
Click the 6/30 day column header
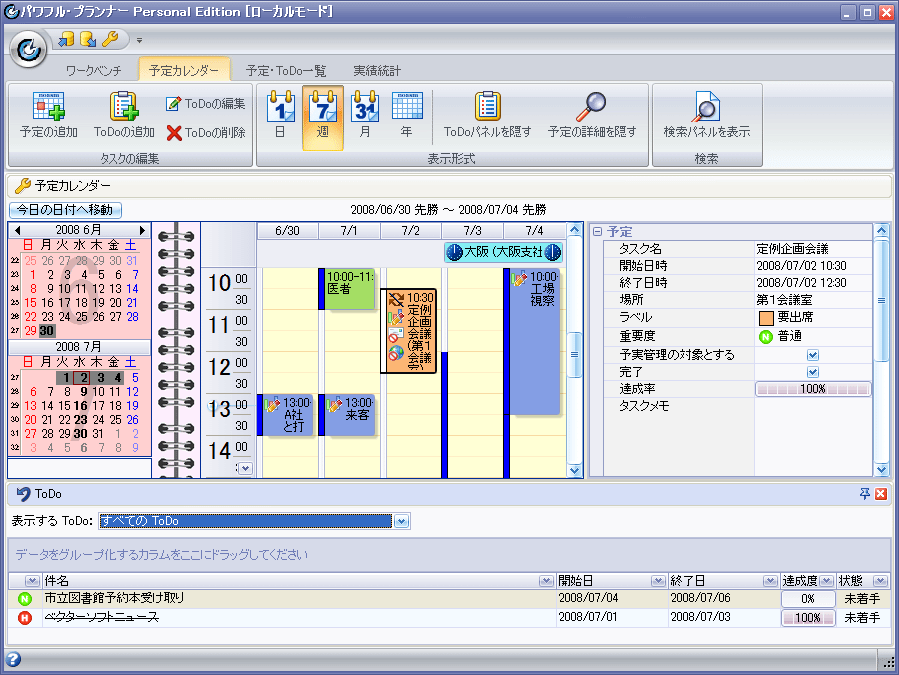click(287, 231)
